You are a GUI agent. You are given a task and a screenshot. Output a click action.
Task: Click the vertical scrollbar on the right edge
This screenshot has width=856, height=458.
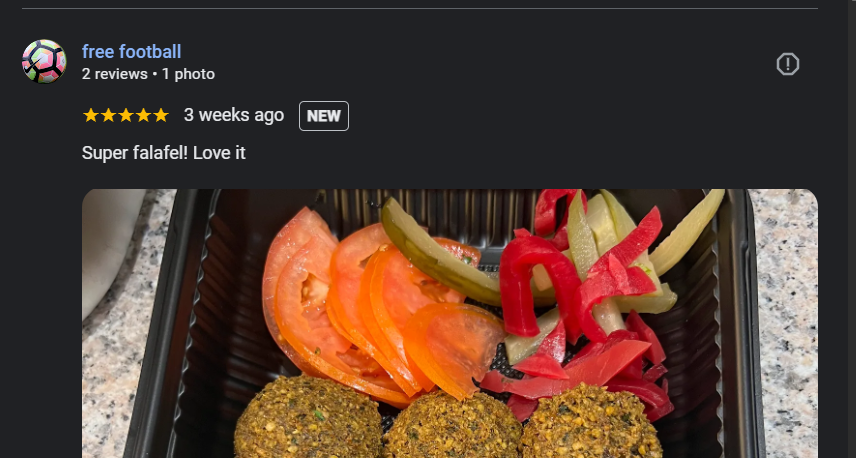coord(851,229)
